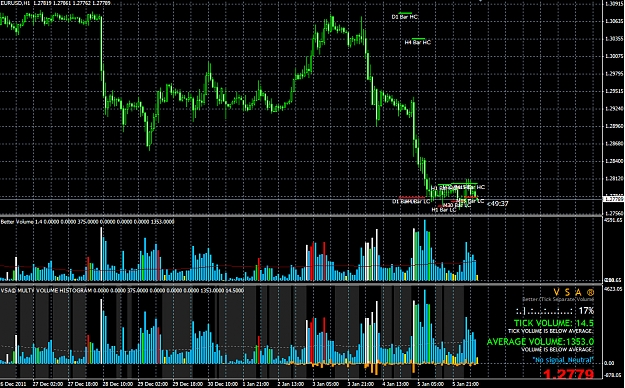Click the '17%' progress readout
The width and height of the screenshot is (625, 388).
(x=586, y=311)
